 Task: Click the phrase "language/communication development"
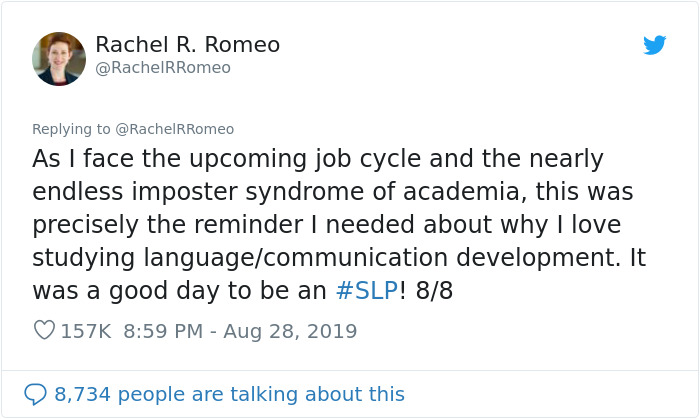click(381, 258)
